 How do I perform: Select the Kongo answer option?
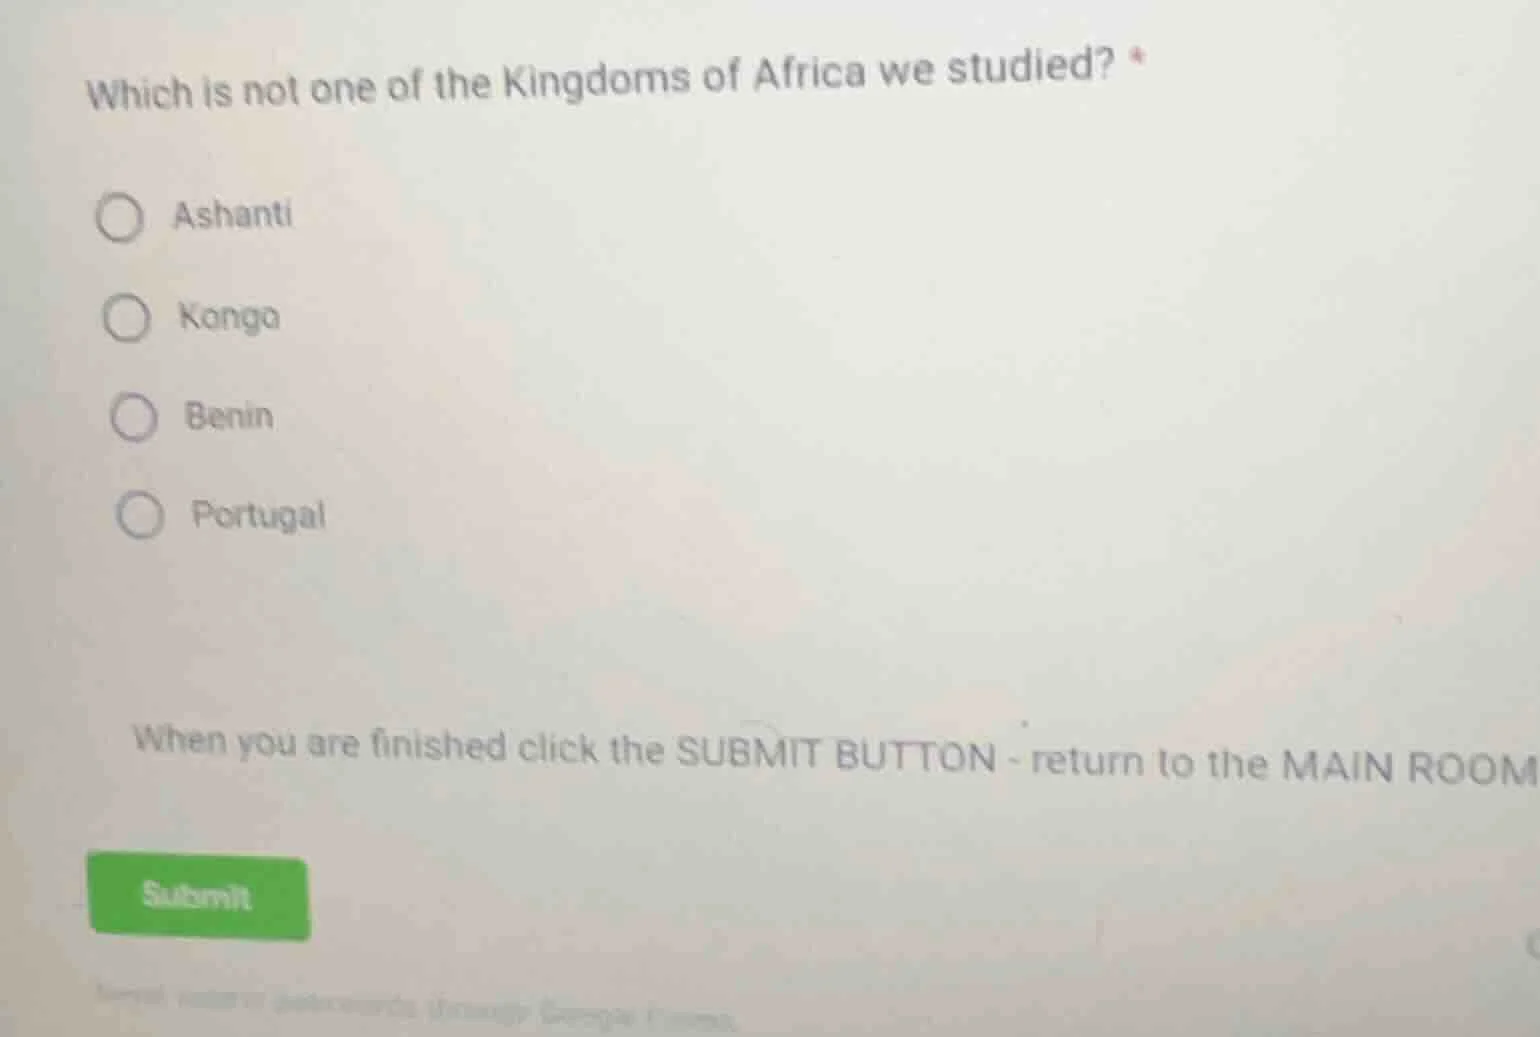click(127, 318)
